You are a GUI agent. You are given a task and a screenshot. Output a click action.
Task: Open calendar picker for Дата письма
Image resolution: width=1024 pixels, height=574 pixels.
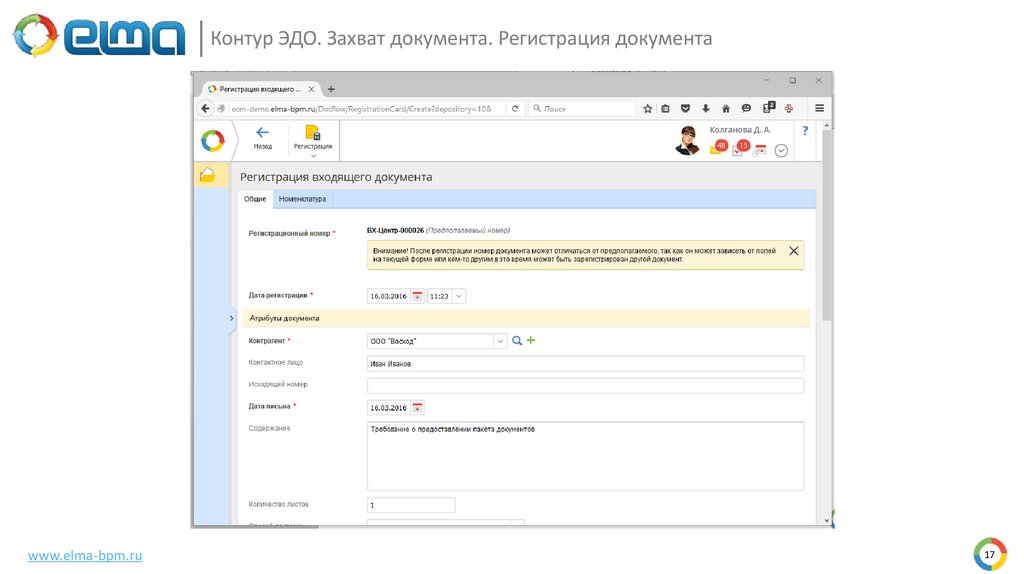tap(417, 408)
